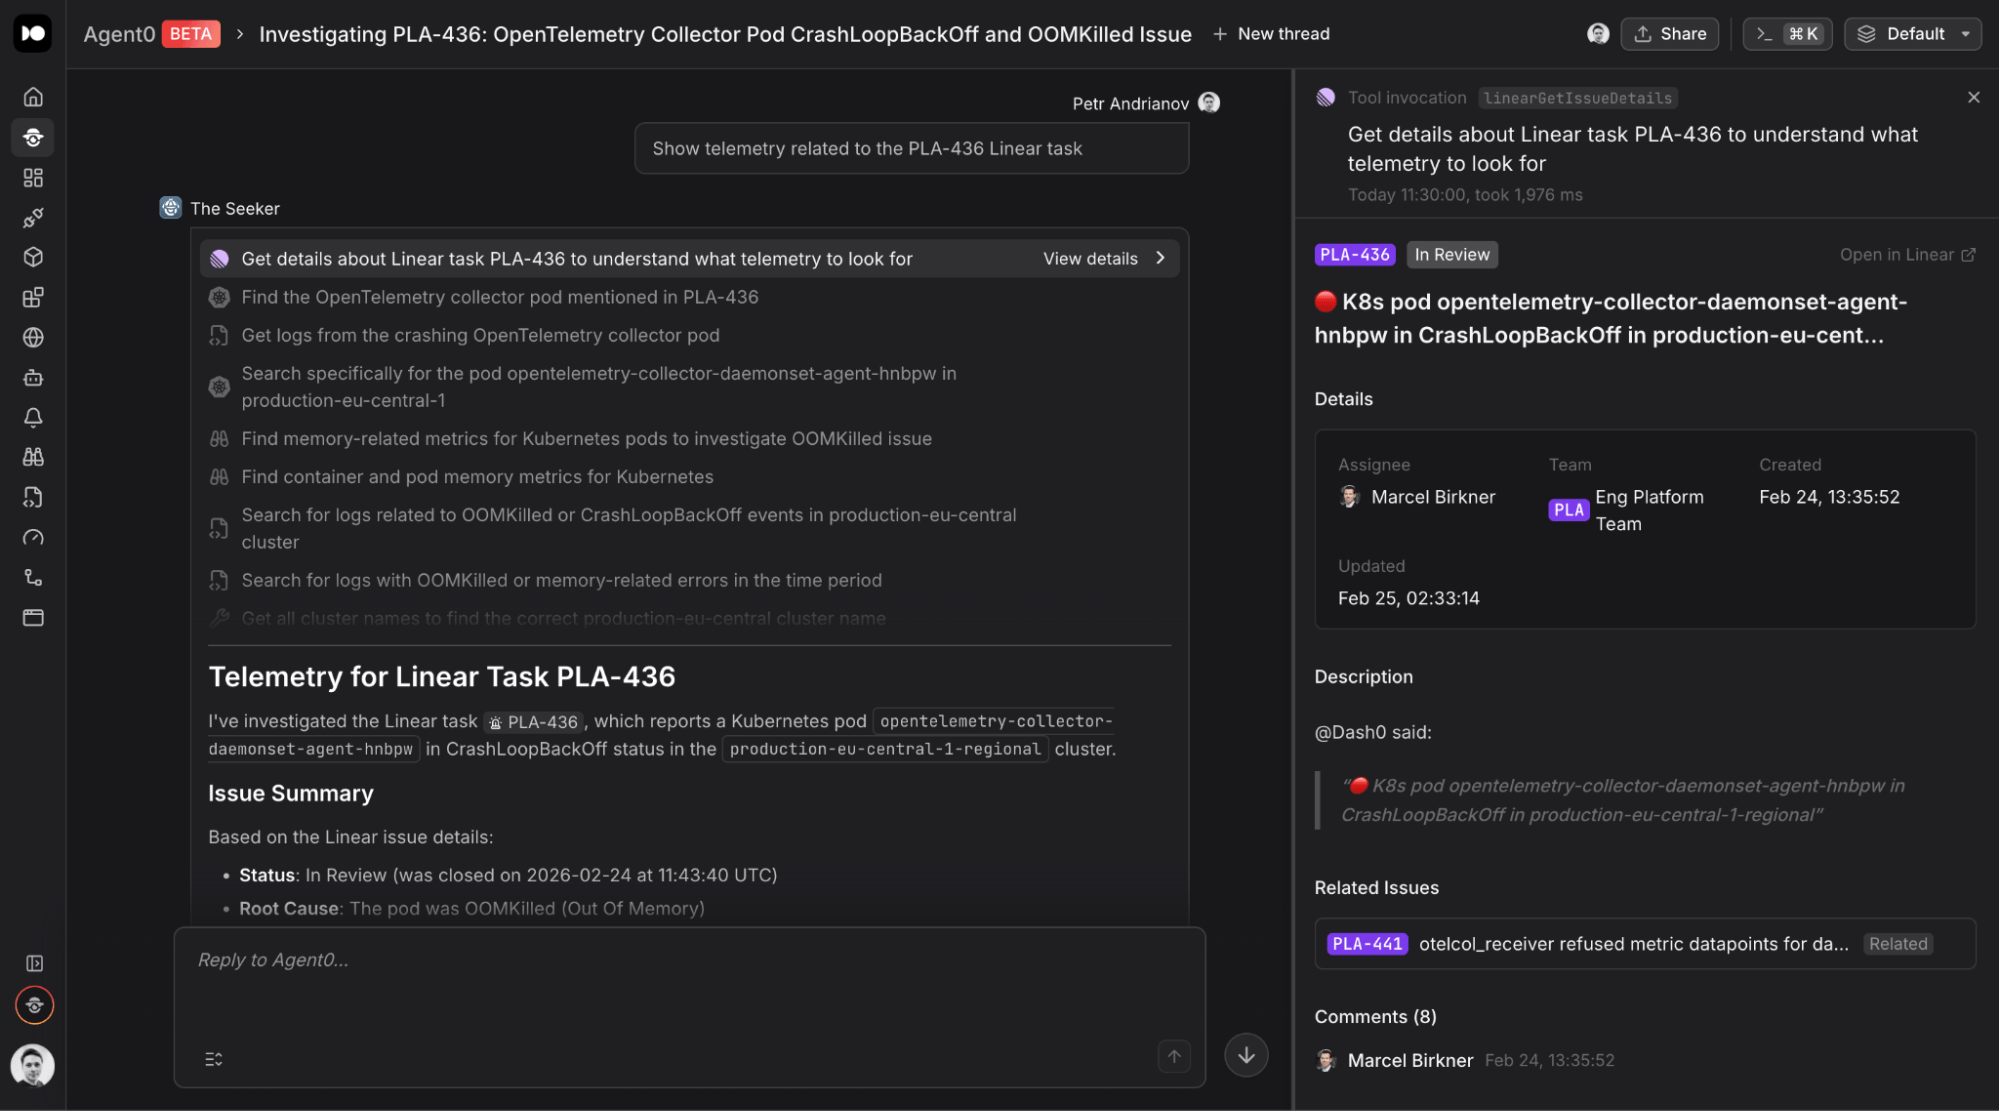Open the gauge metrics sidebar icon
1999x1111 pixels.
pyautogui.click(x=33, y=537)
